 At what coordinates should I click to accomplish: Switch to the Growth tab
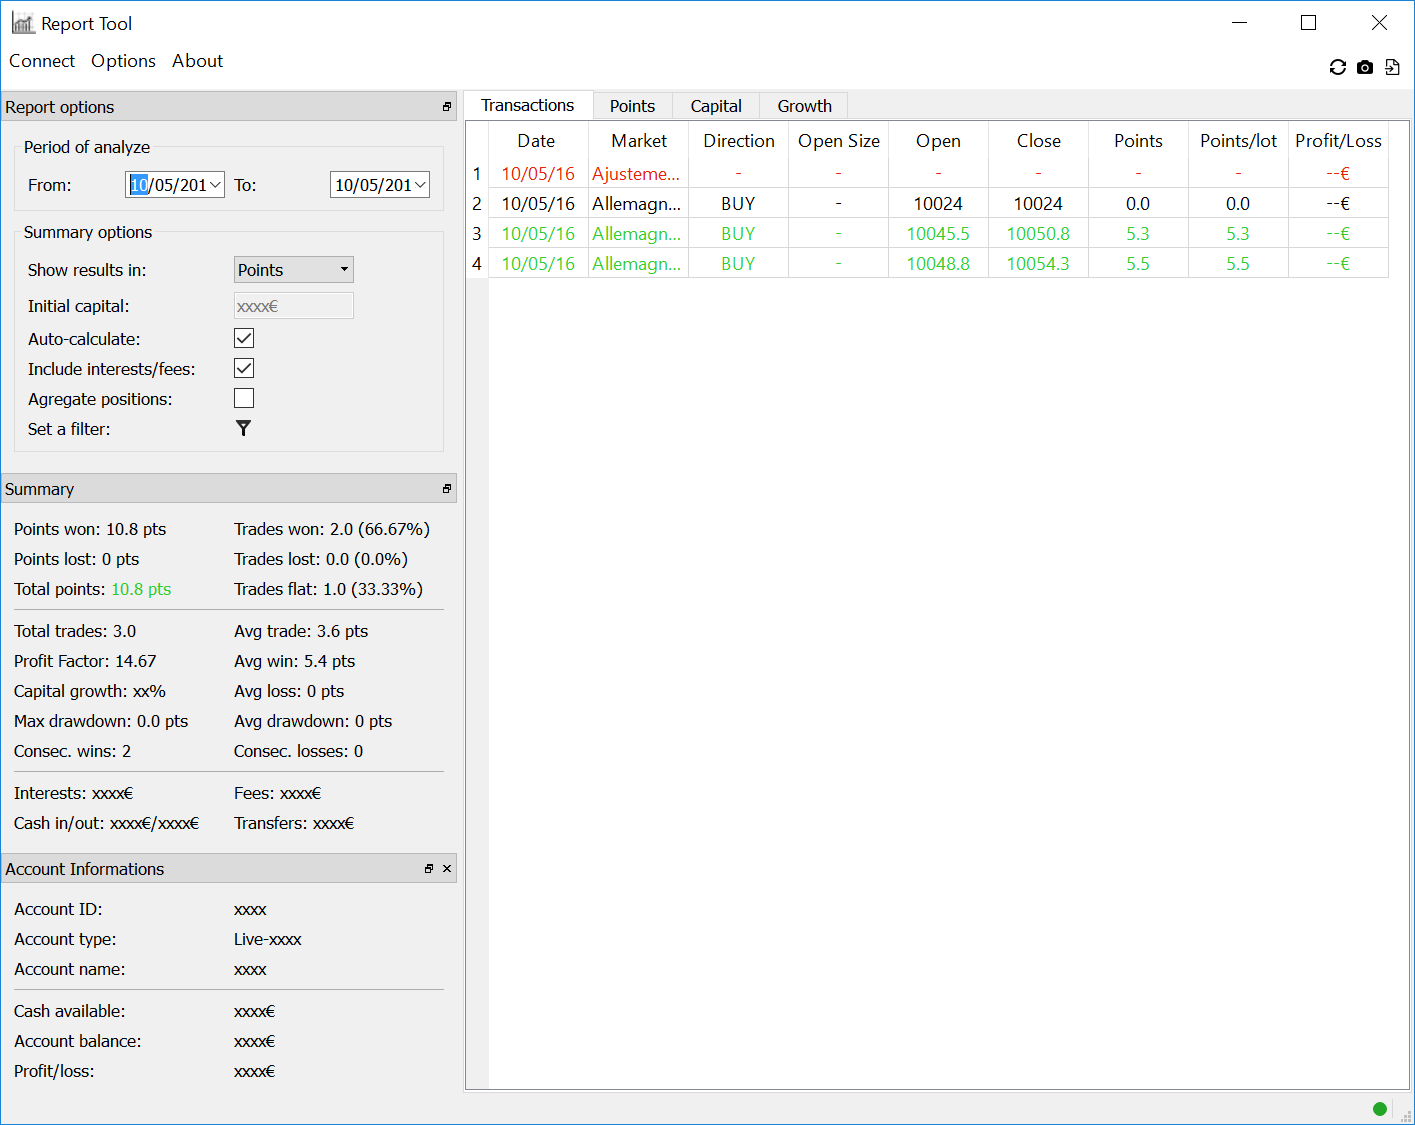[x=804, y=106]
